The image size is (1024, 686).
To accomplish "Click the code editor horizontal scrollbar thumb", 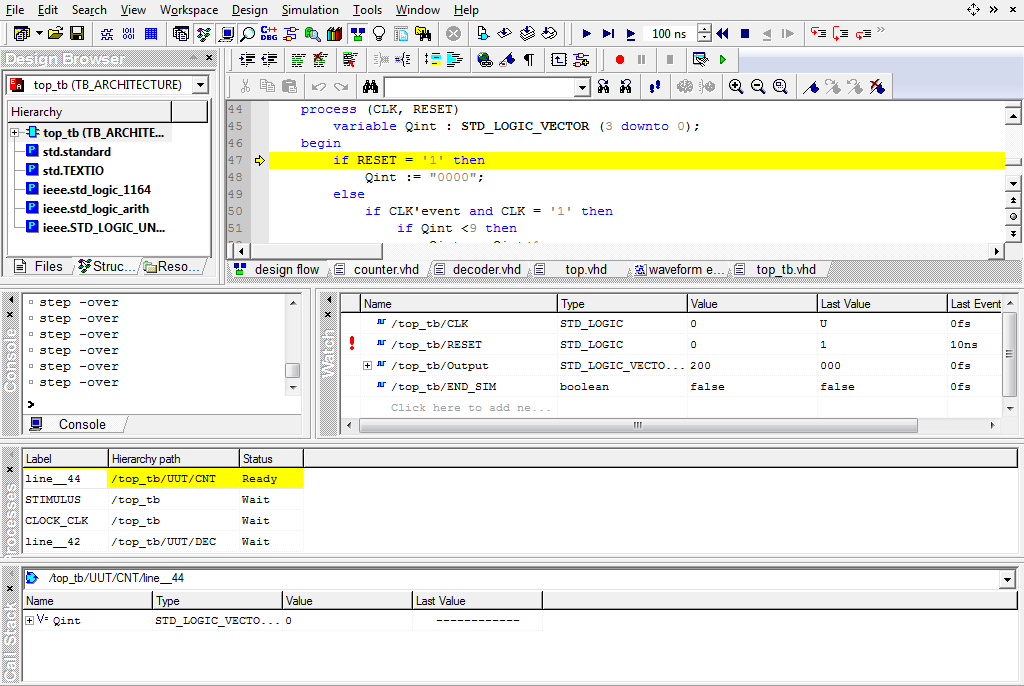I will (317, 251).
